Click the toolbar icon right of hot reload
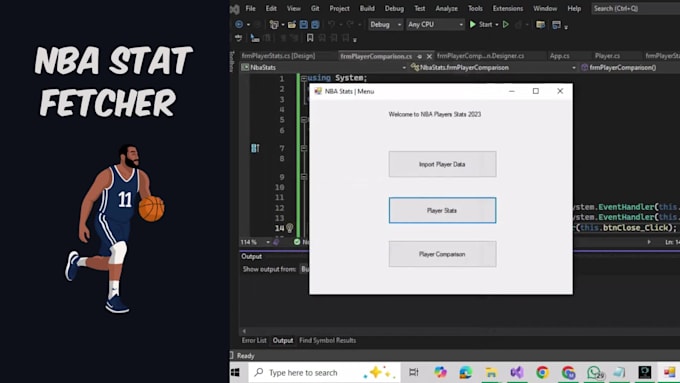Viewport: 680px width, 383px height. [x=540, y=25]
